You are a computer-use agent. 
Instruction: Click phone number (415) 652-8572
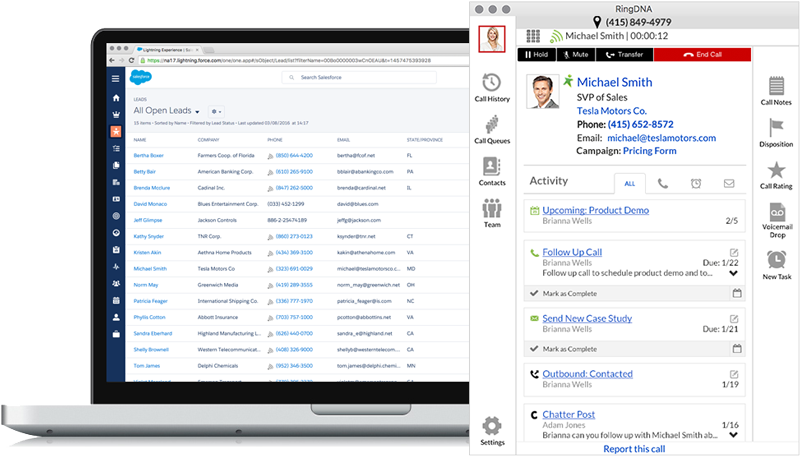coord(640,124)
